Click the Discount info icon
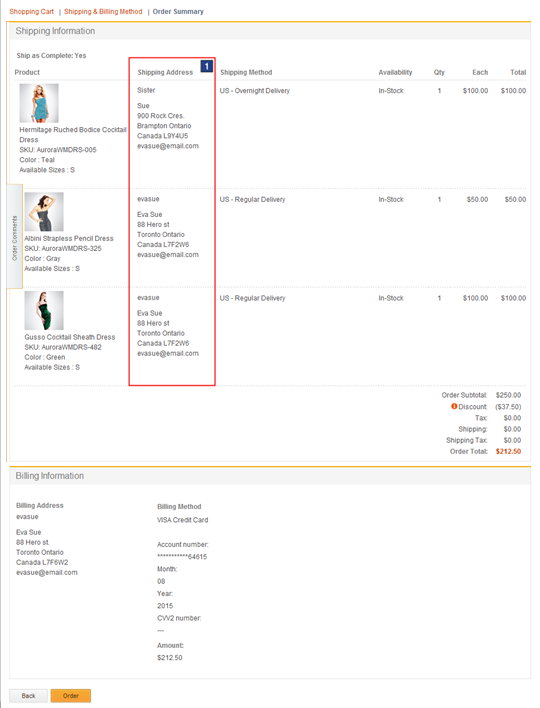Viewport: 540px width, 708px height. point(454,406)
